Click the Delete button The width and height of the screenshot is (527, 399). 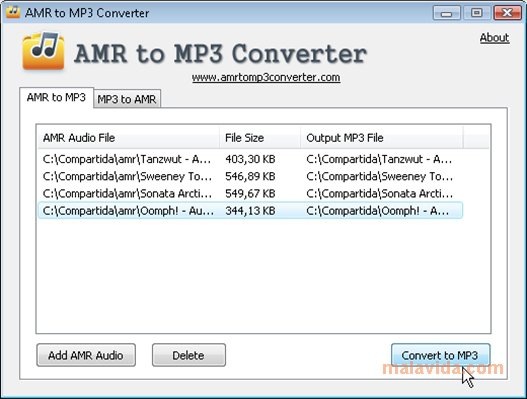pos(189,355)
